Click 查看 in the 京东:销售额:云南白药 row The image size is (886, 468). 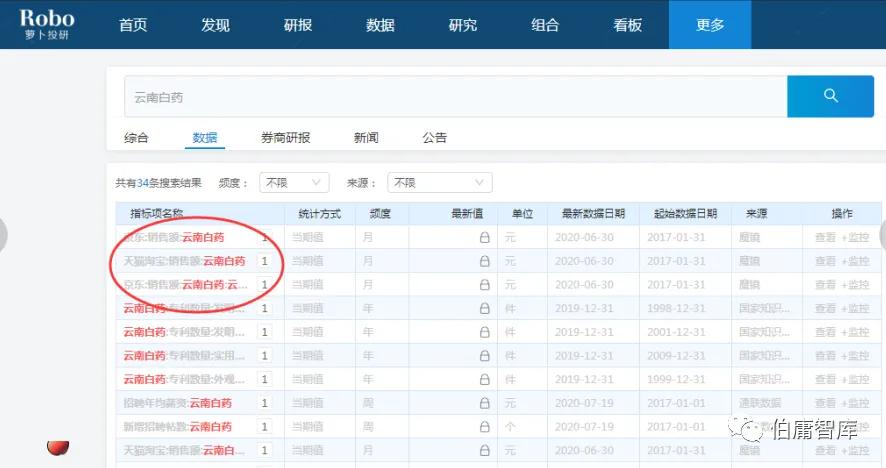click(x=825, y=237)
